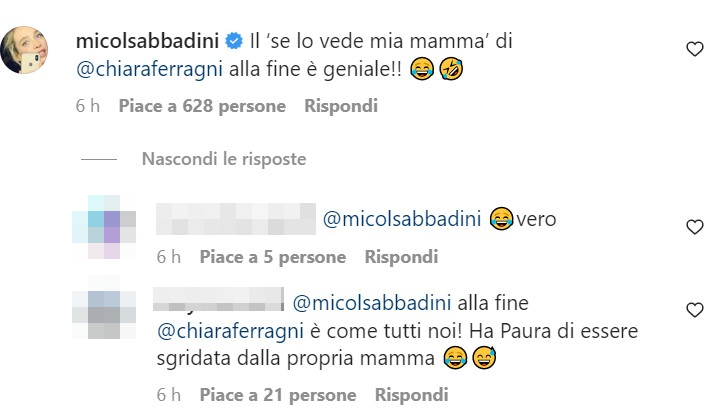Like micolsabbadini's comment with the heart
Image resolution: width=721 pixels, height=412 pixels.
(694, 49)
